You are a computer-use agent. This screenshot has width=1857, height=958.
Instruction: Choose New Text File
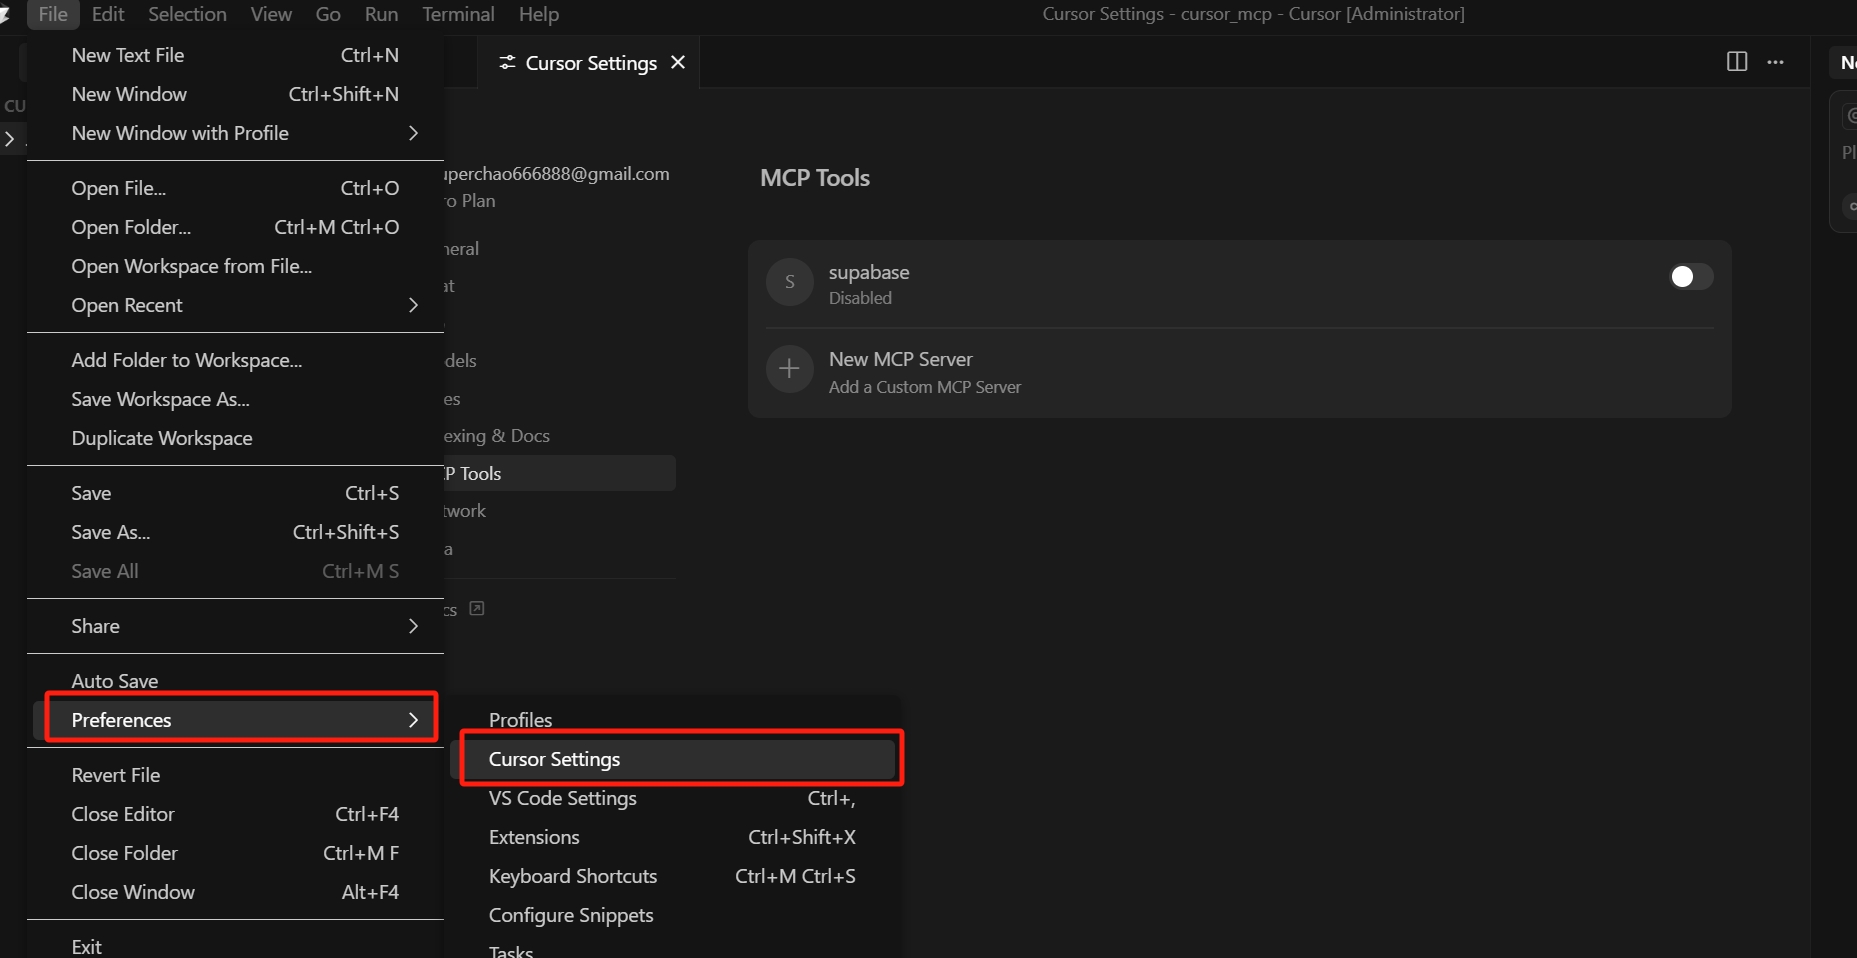[x=235, y=55]
